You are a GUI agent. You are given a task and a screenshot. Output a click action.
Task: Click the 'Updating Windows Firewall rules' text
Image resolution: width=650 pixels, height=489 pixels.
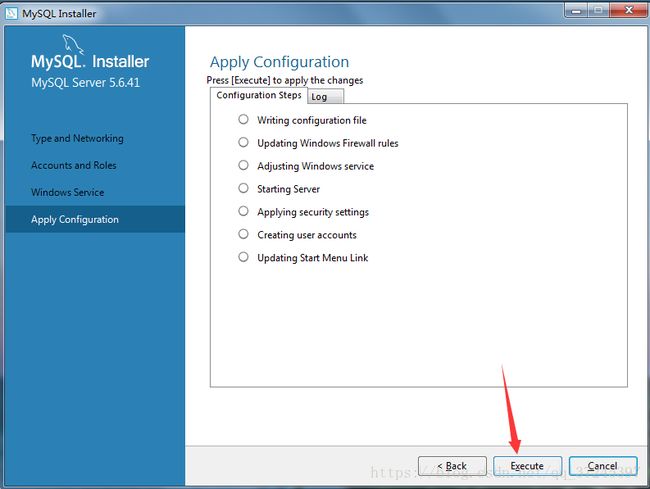327,143
